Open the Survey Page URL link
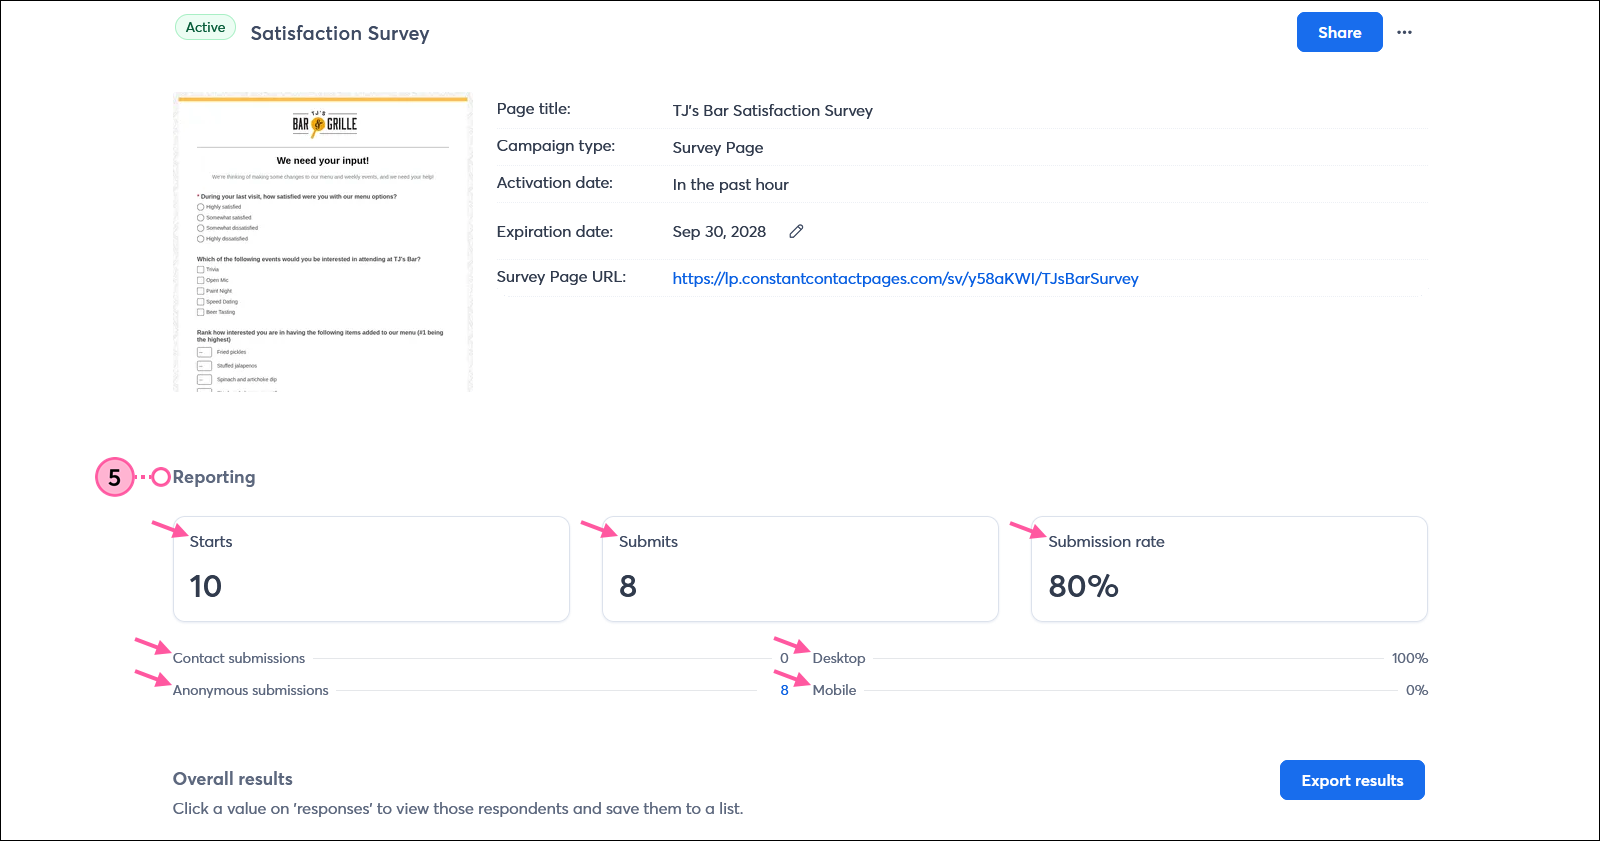Screen dimensions: 1600x841 905,278
